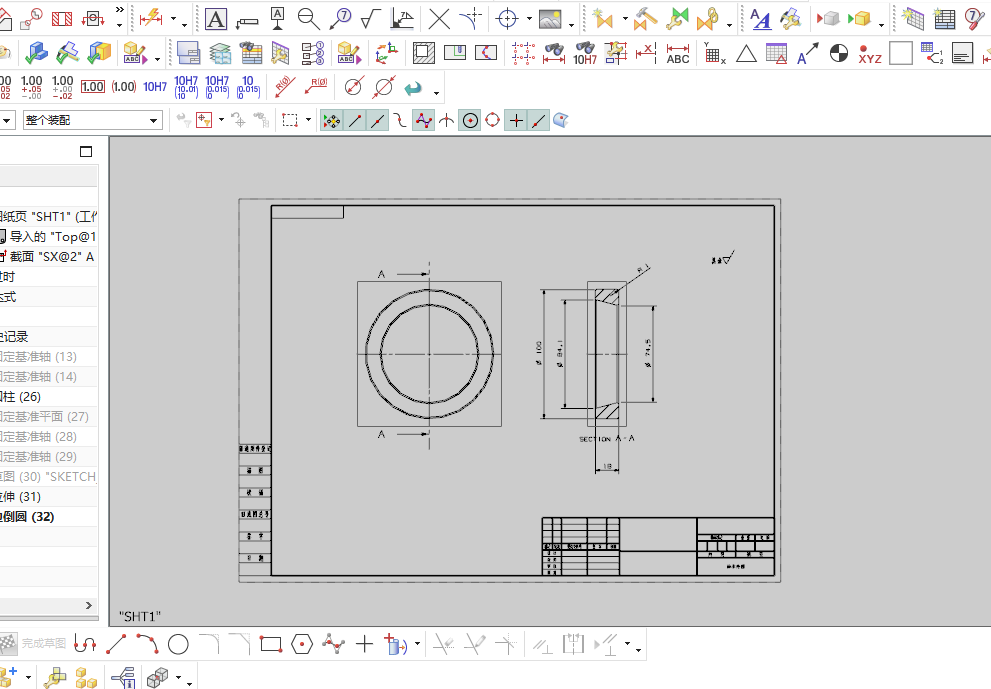
Task: Toggle Point on Face snap
Action: pyautogui.click(x=561, y=120)
